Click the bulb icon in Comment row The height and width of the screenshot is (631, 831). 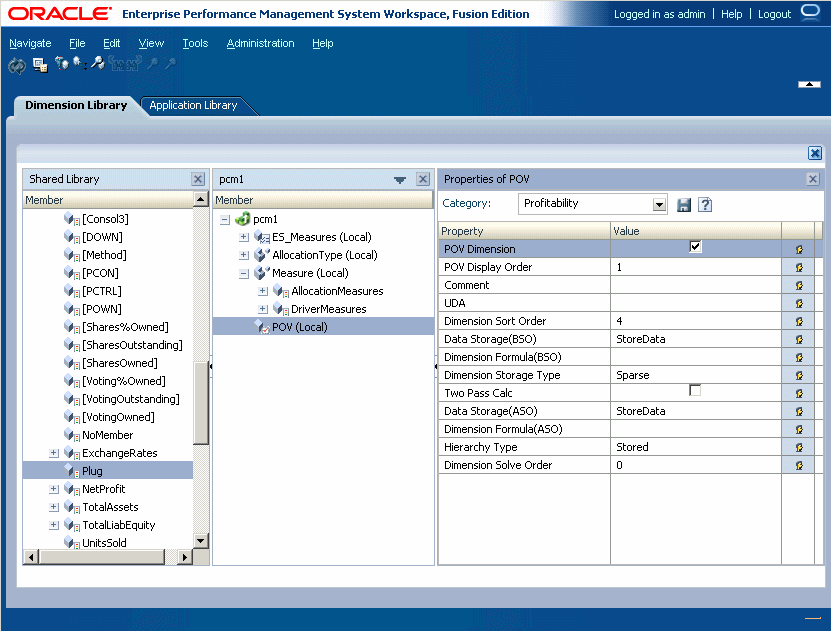799,286
